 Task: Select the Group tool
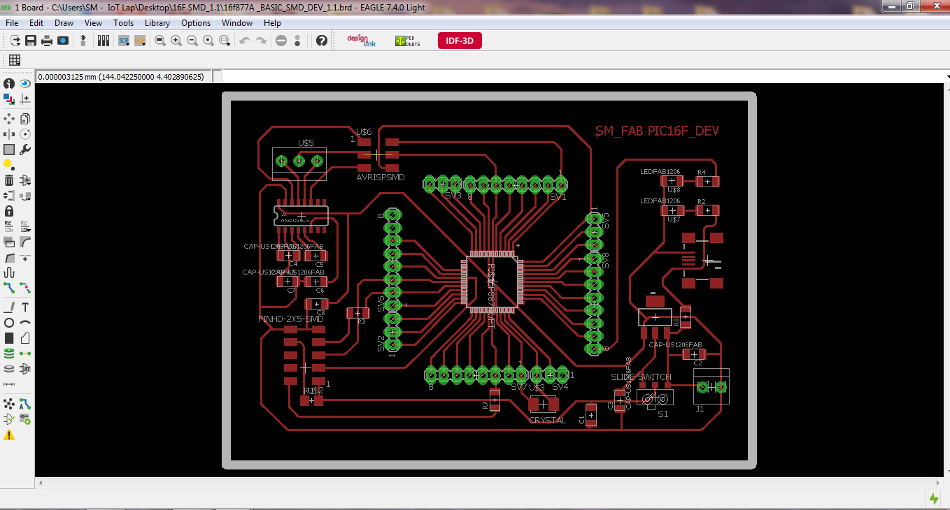pyautogui.click(x=9, y=150)
